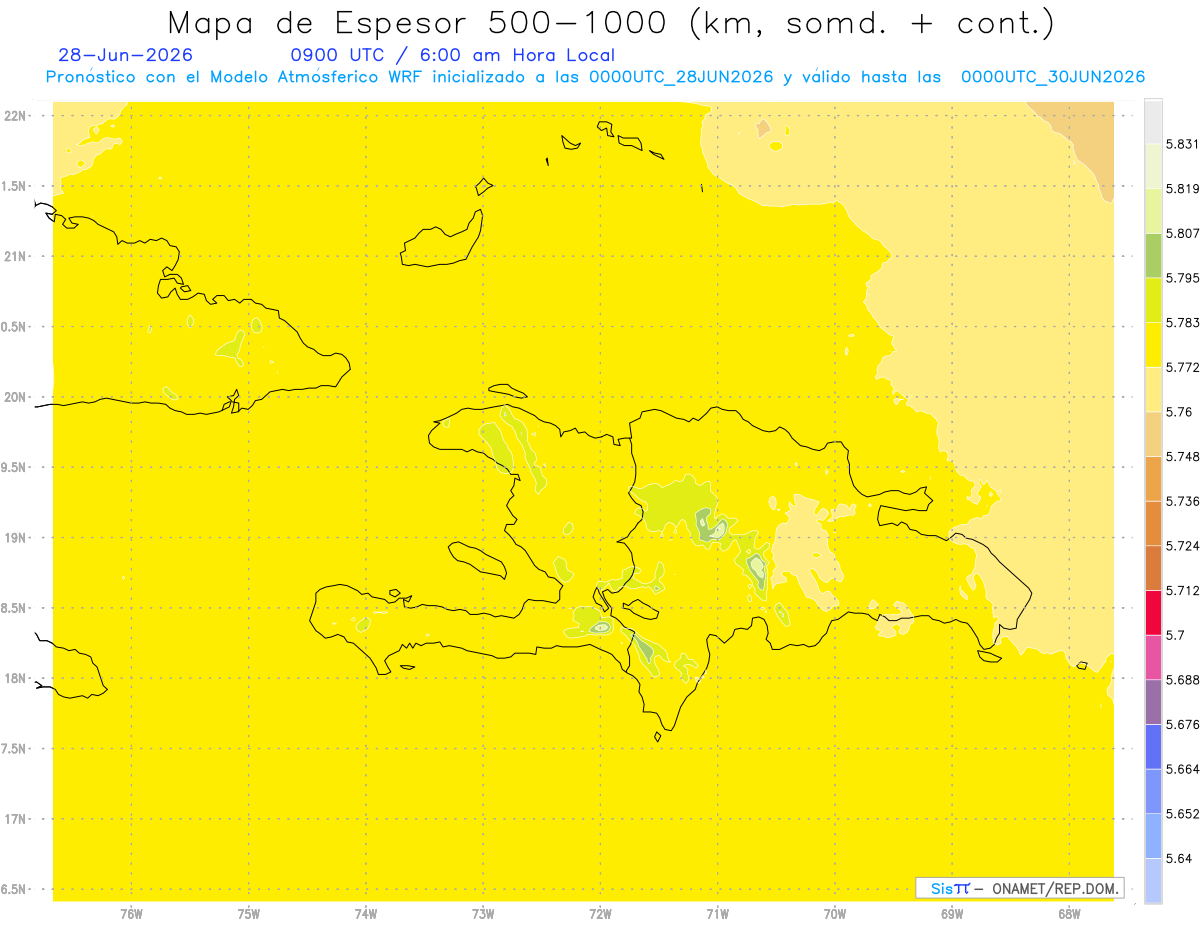The height and width of the screenshot is (927, 1200).
Task: Click the green legend swatch between 5.795 and 5.807
Action: [1153, 255]
